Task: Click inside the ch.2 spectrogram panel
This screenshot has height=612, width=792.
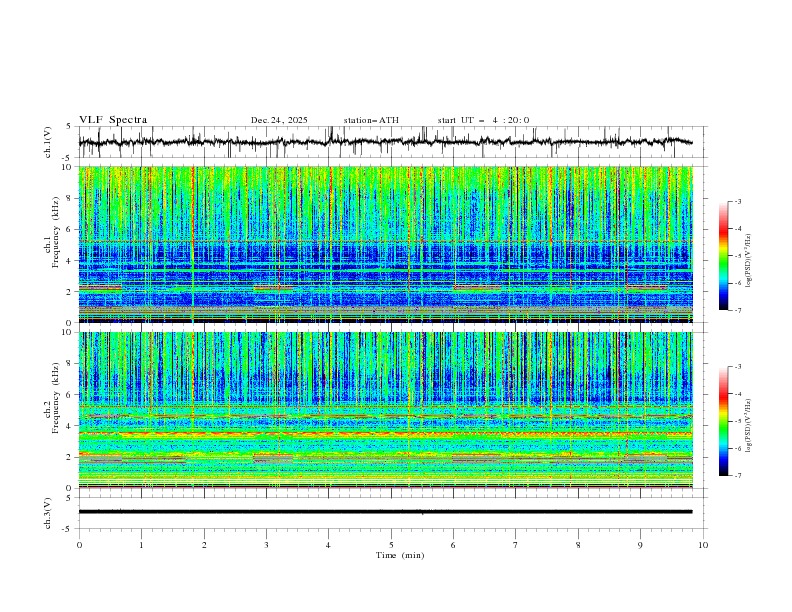Action: click(386, 410)
